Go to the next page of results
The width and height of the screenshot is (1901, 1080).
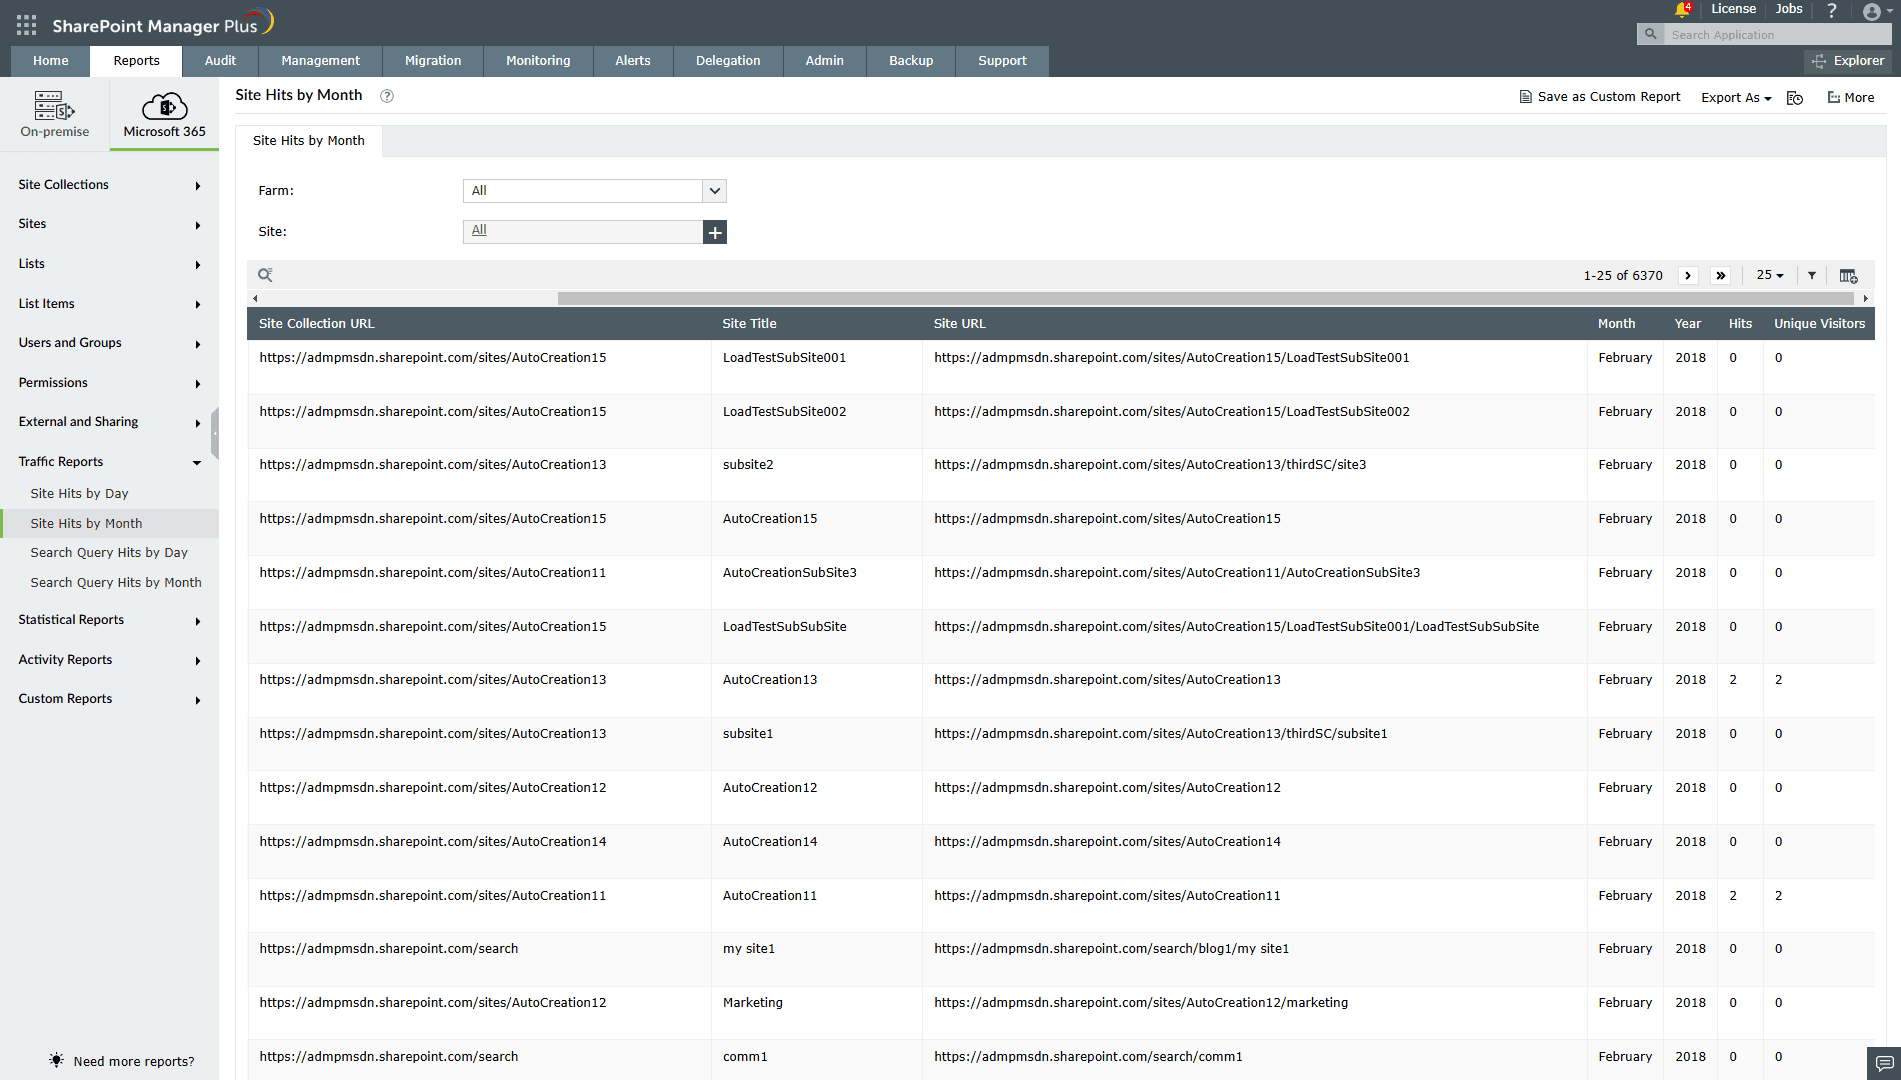(x=1688, y=275)
